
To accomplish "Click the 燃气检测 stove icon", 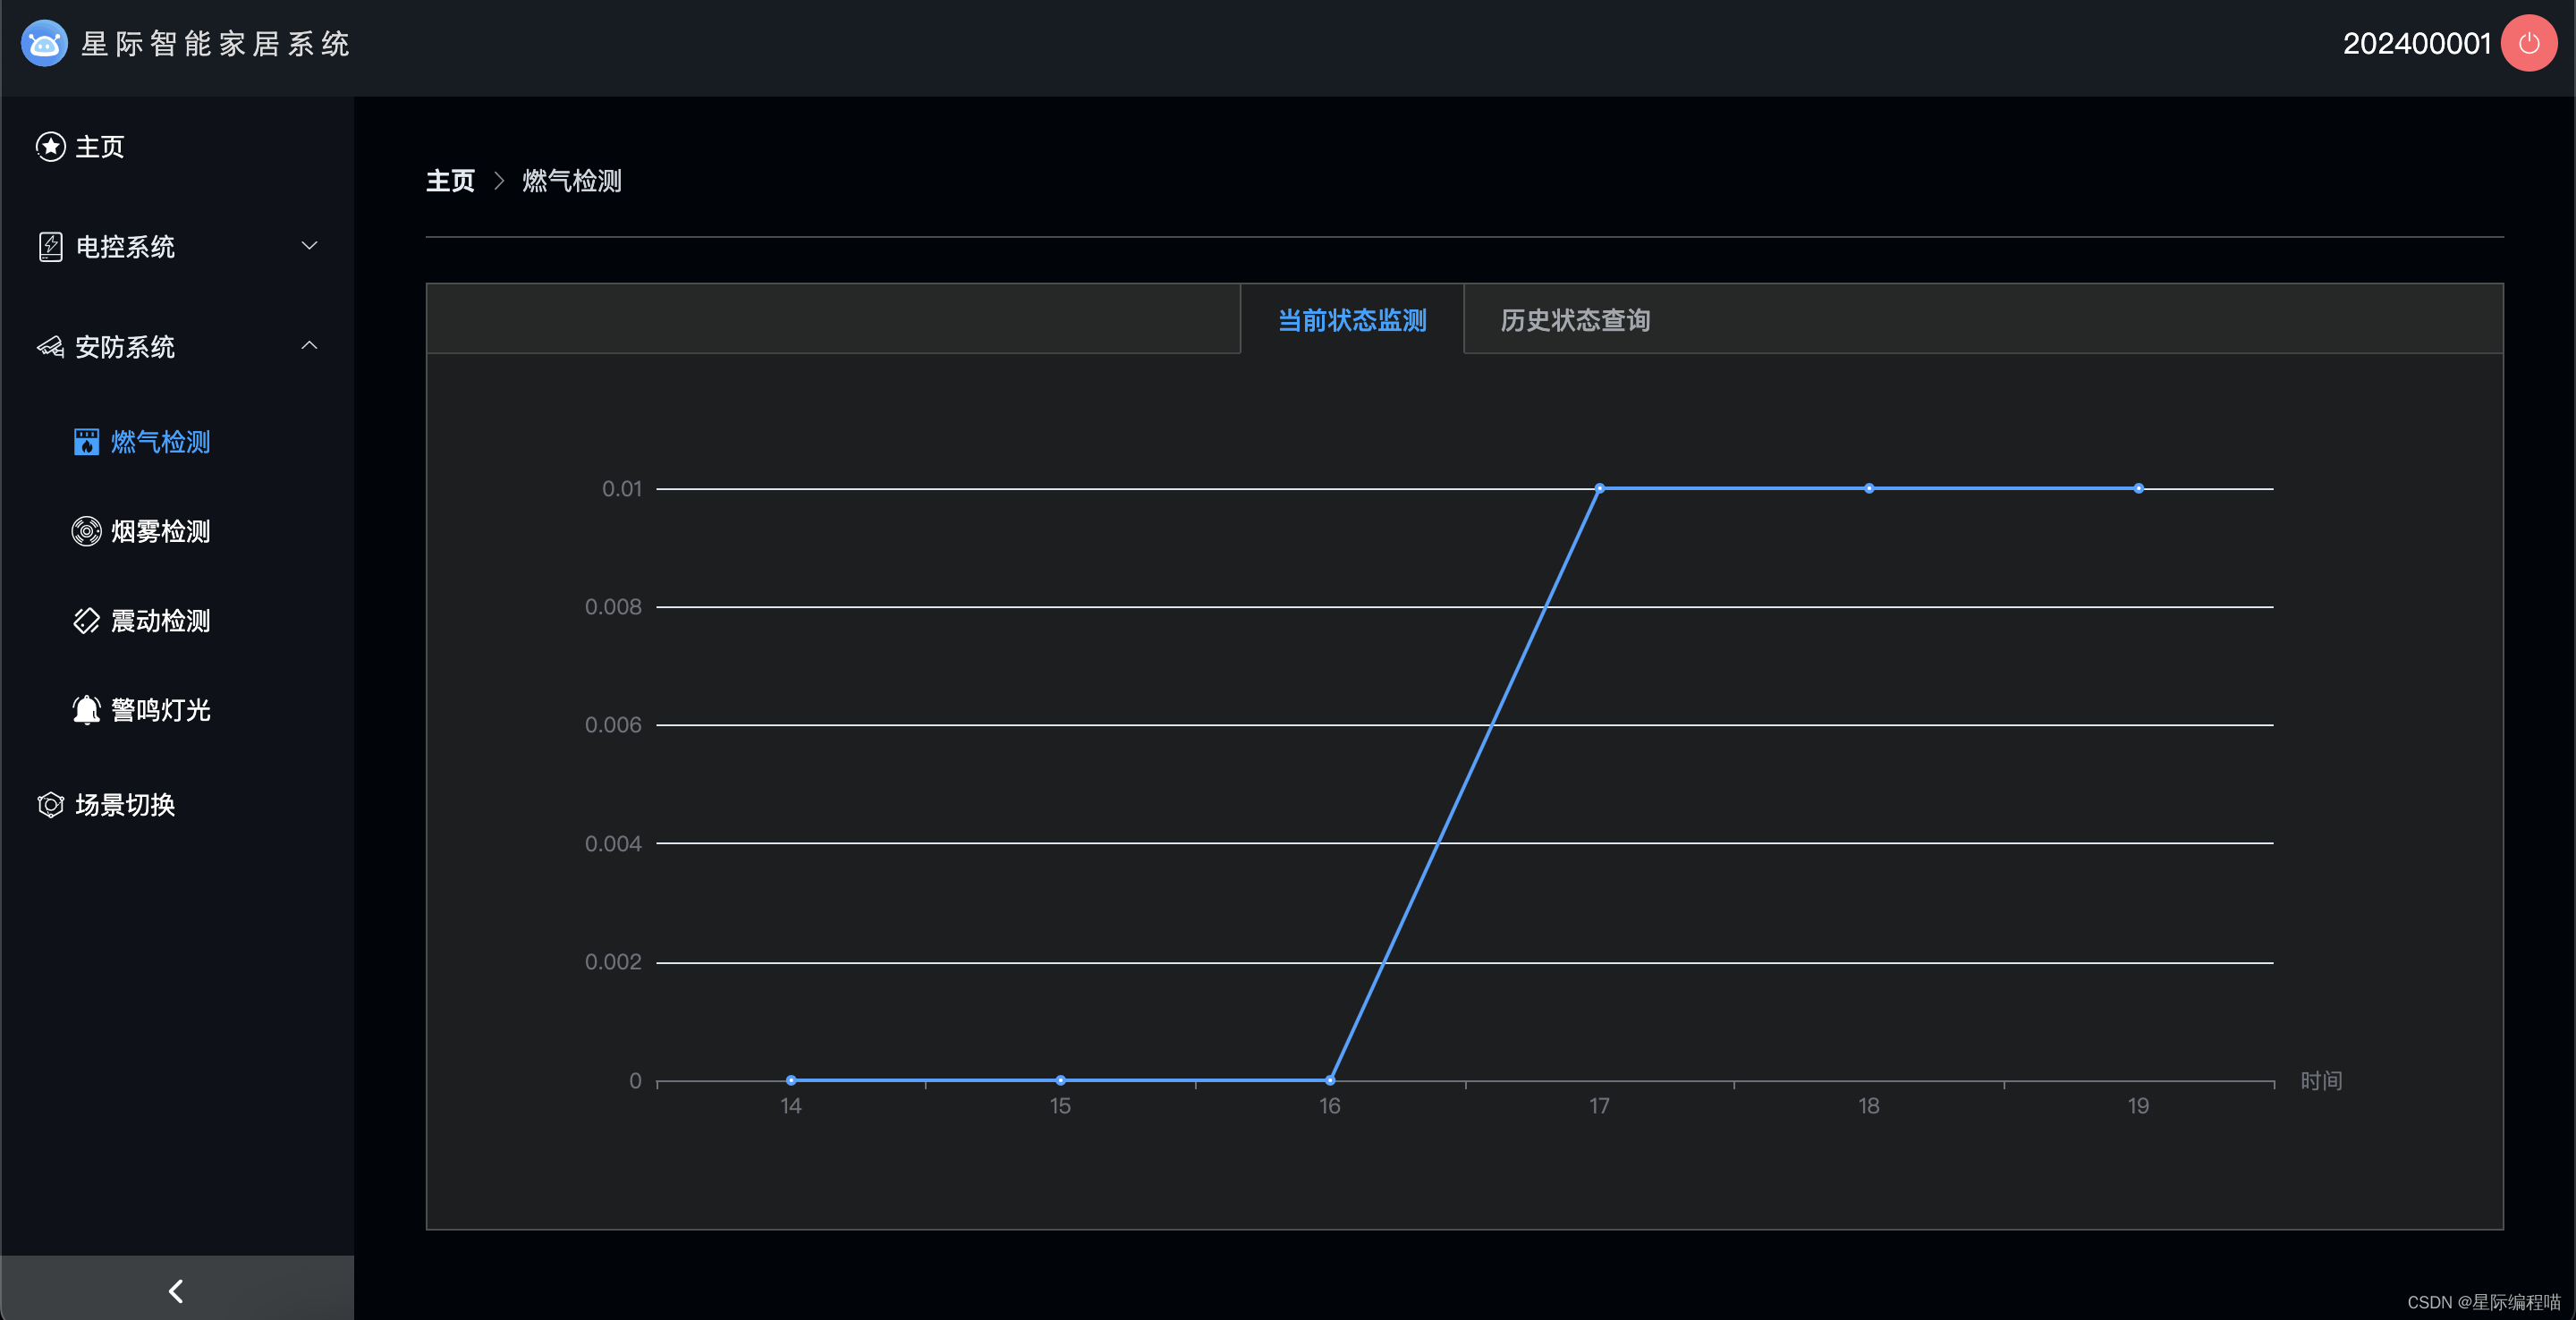I will (x=86, y=442).
